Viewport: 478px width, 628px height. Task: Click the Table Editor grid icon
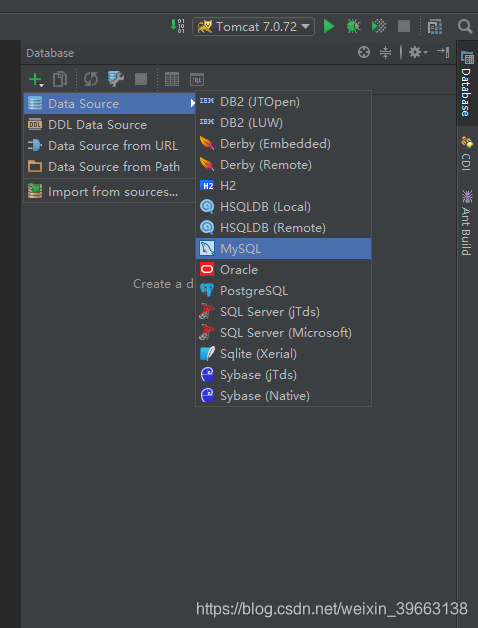point(172,79)
